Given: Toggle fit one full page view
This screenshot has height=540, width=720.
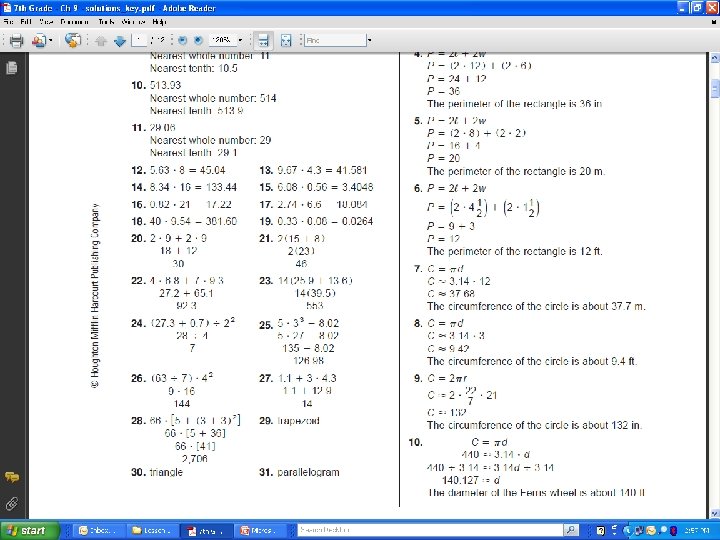Looking at the screenshot, I should tap(286, 40).
